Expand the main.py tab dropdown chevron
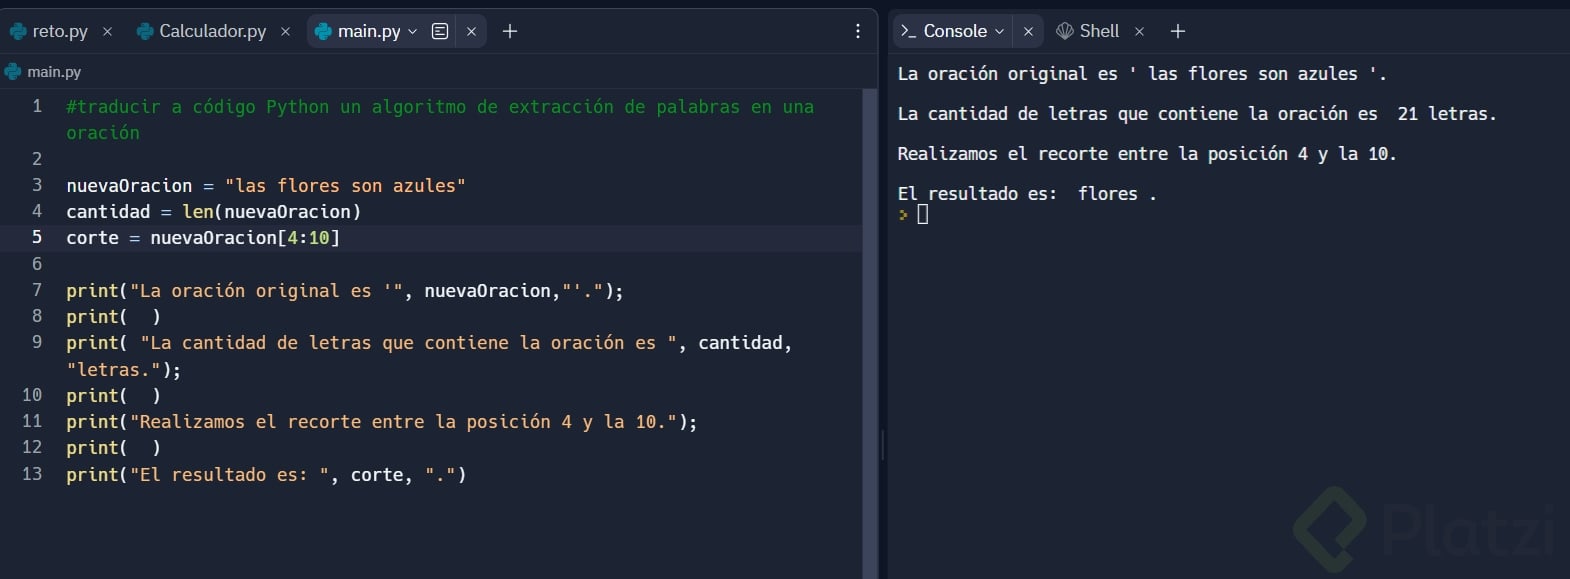1570x579 pixels. tap(412, 32)
